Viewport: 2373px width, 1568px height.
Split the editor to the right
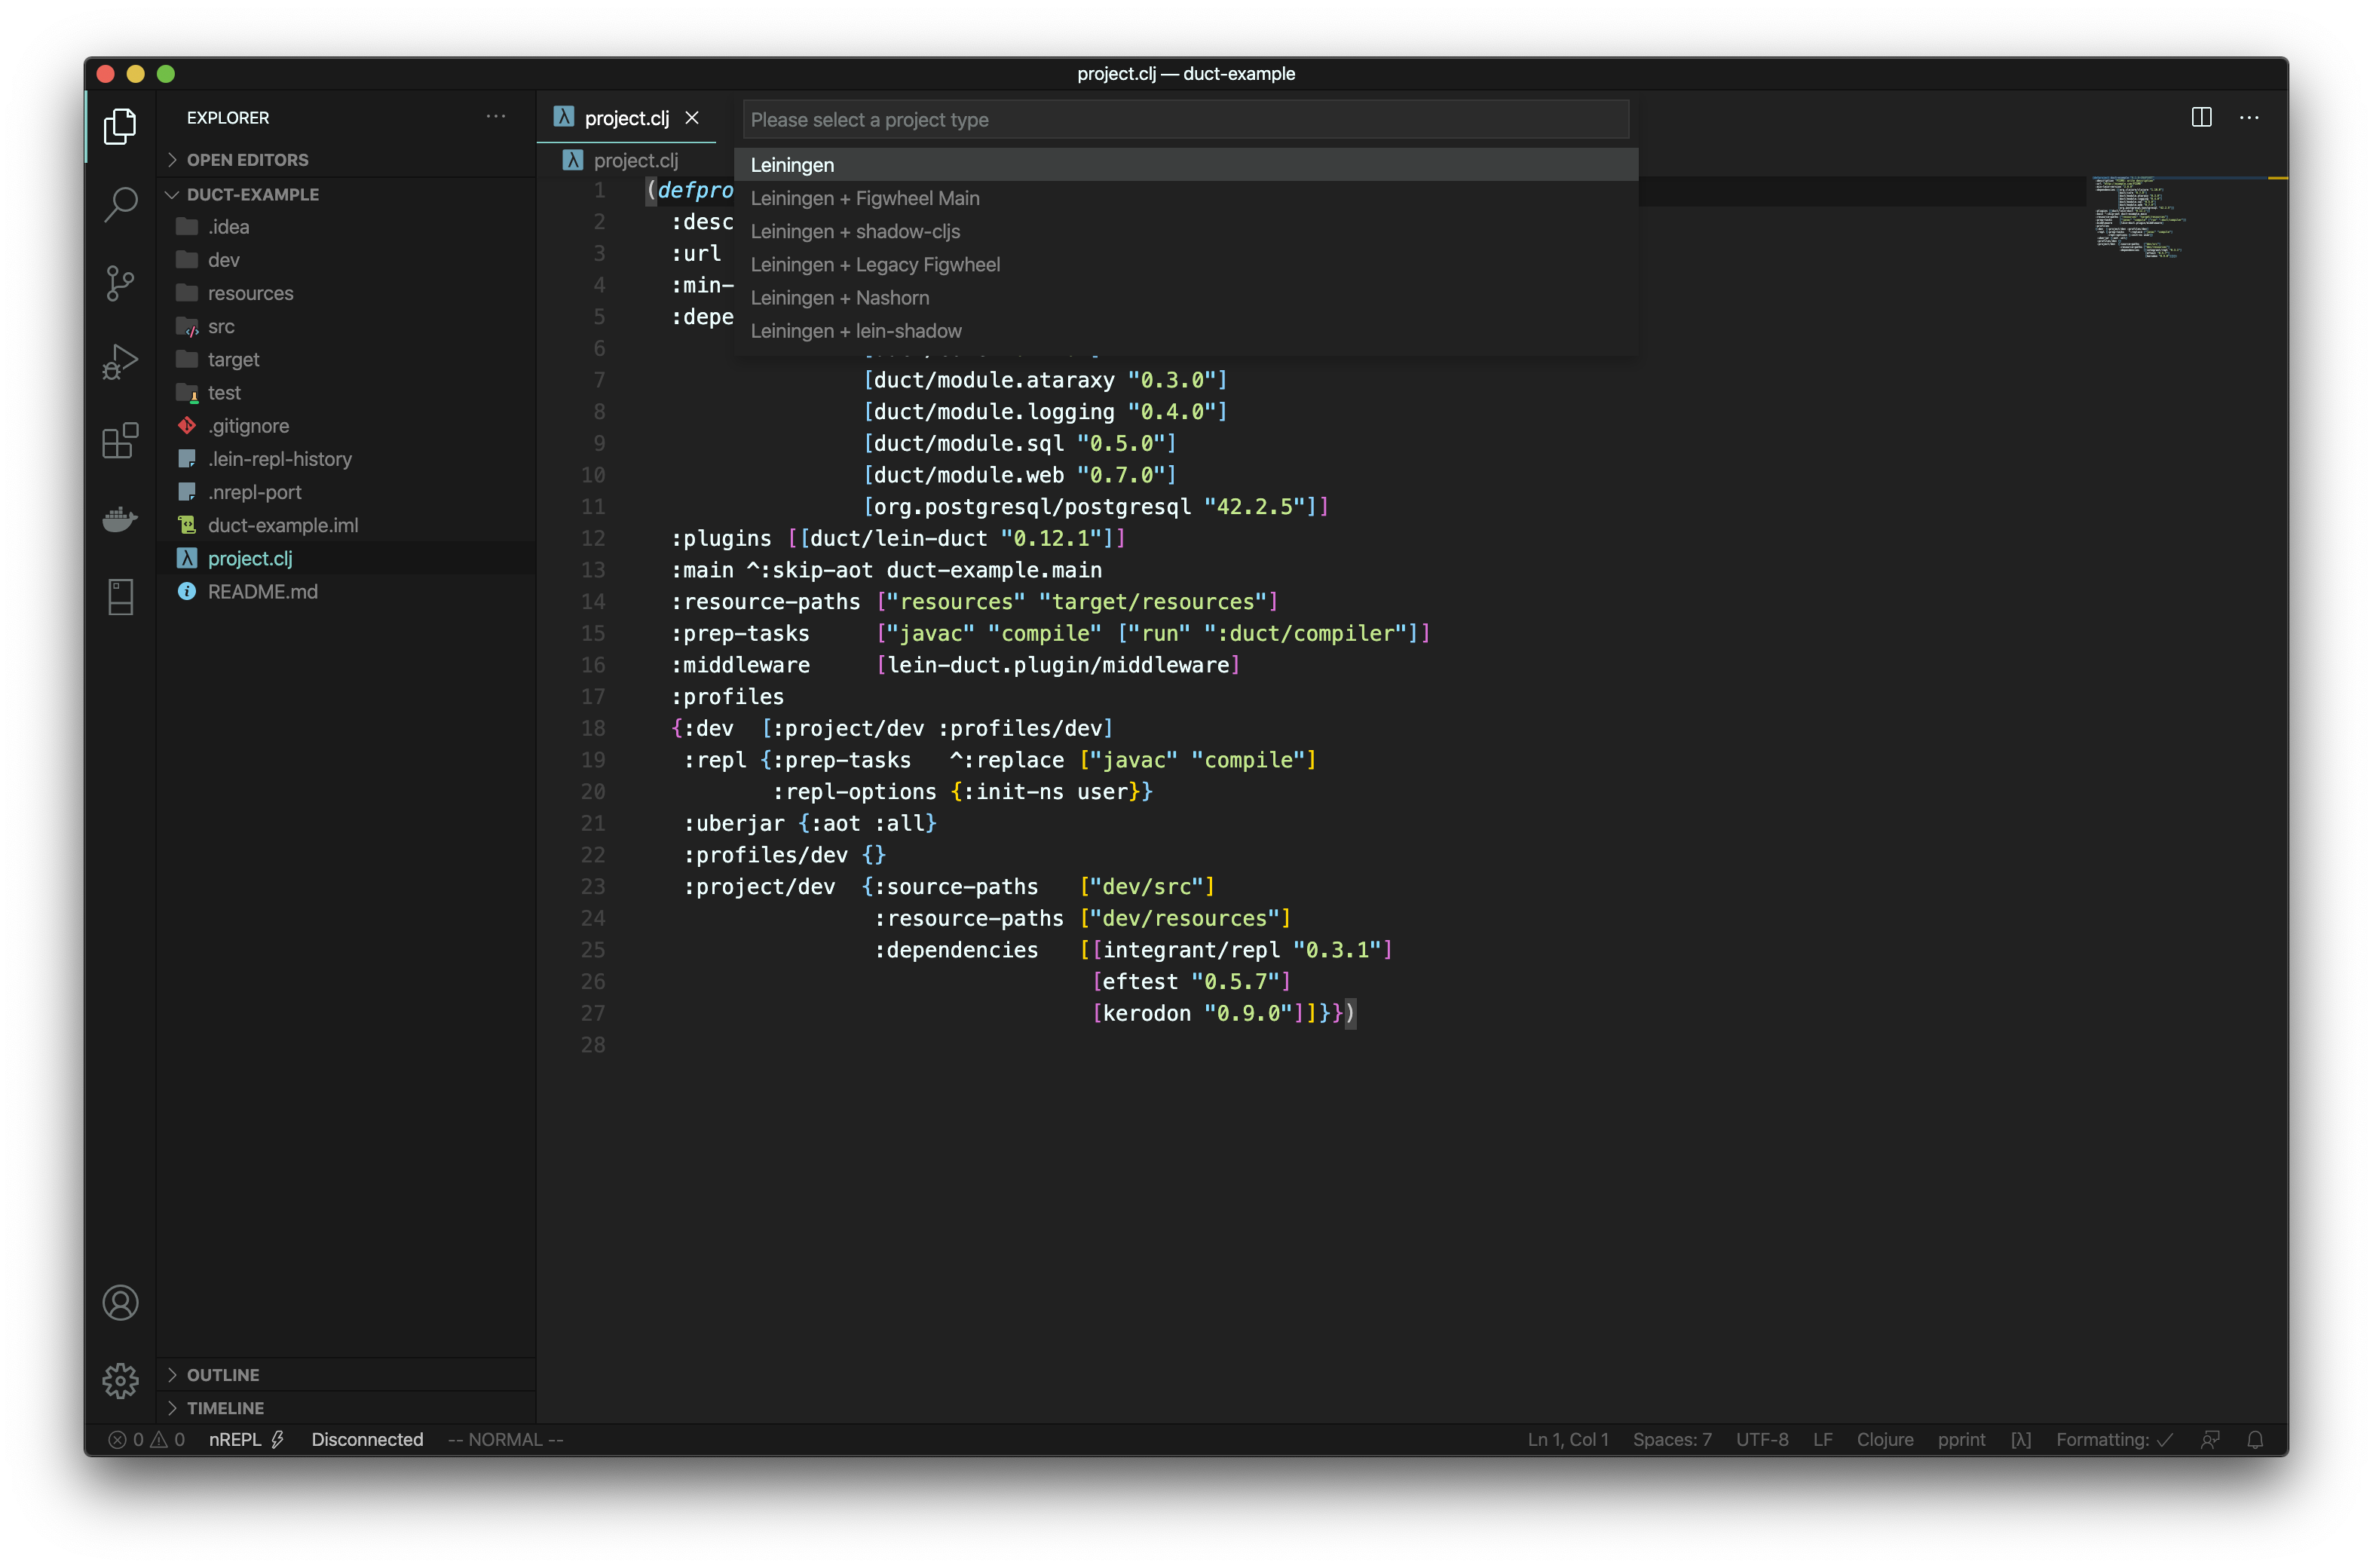[2201, 118]
